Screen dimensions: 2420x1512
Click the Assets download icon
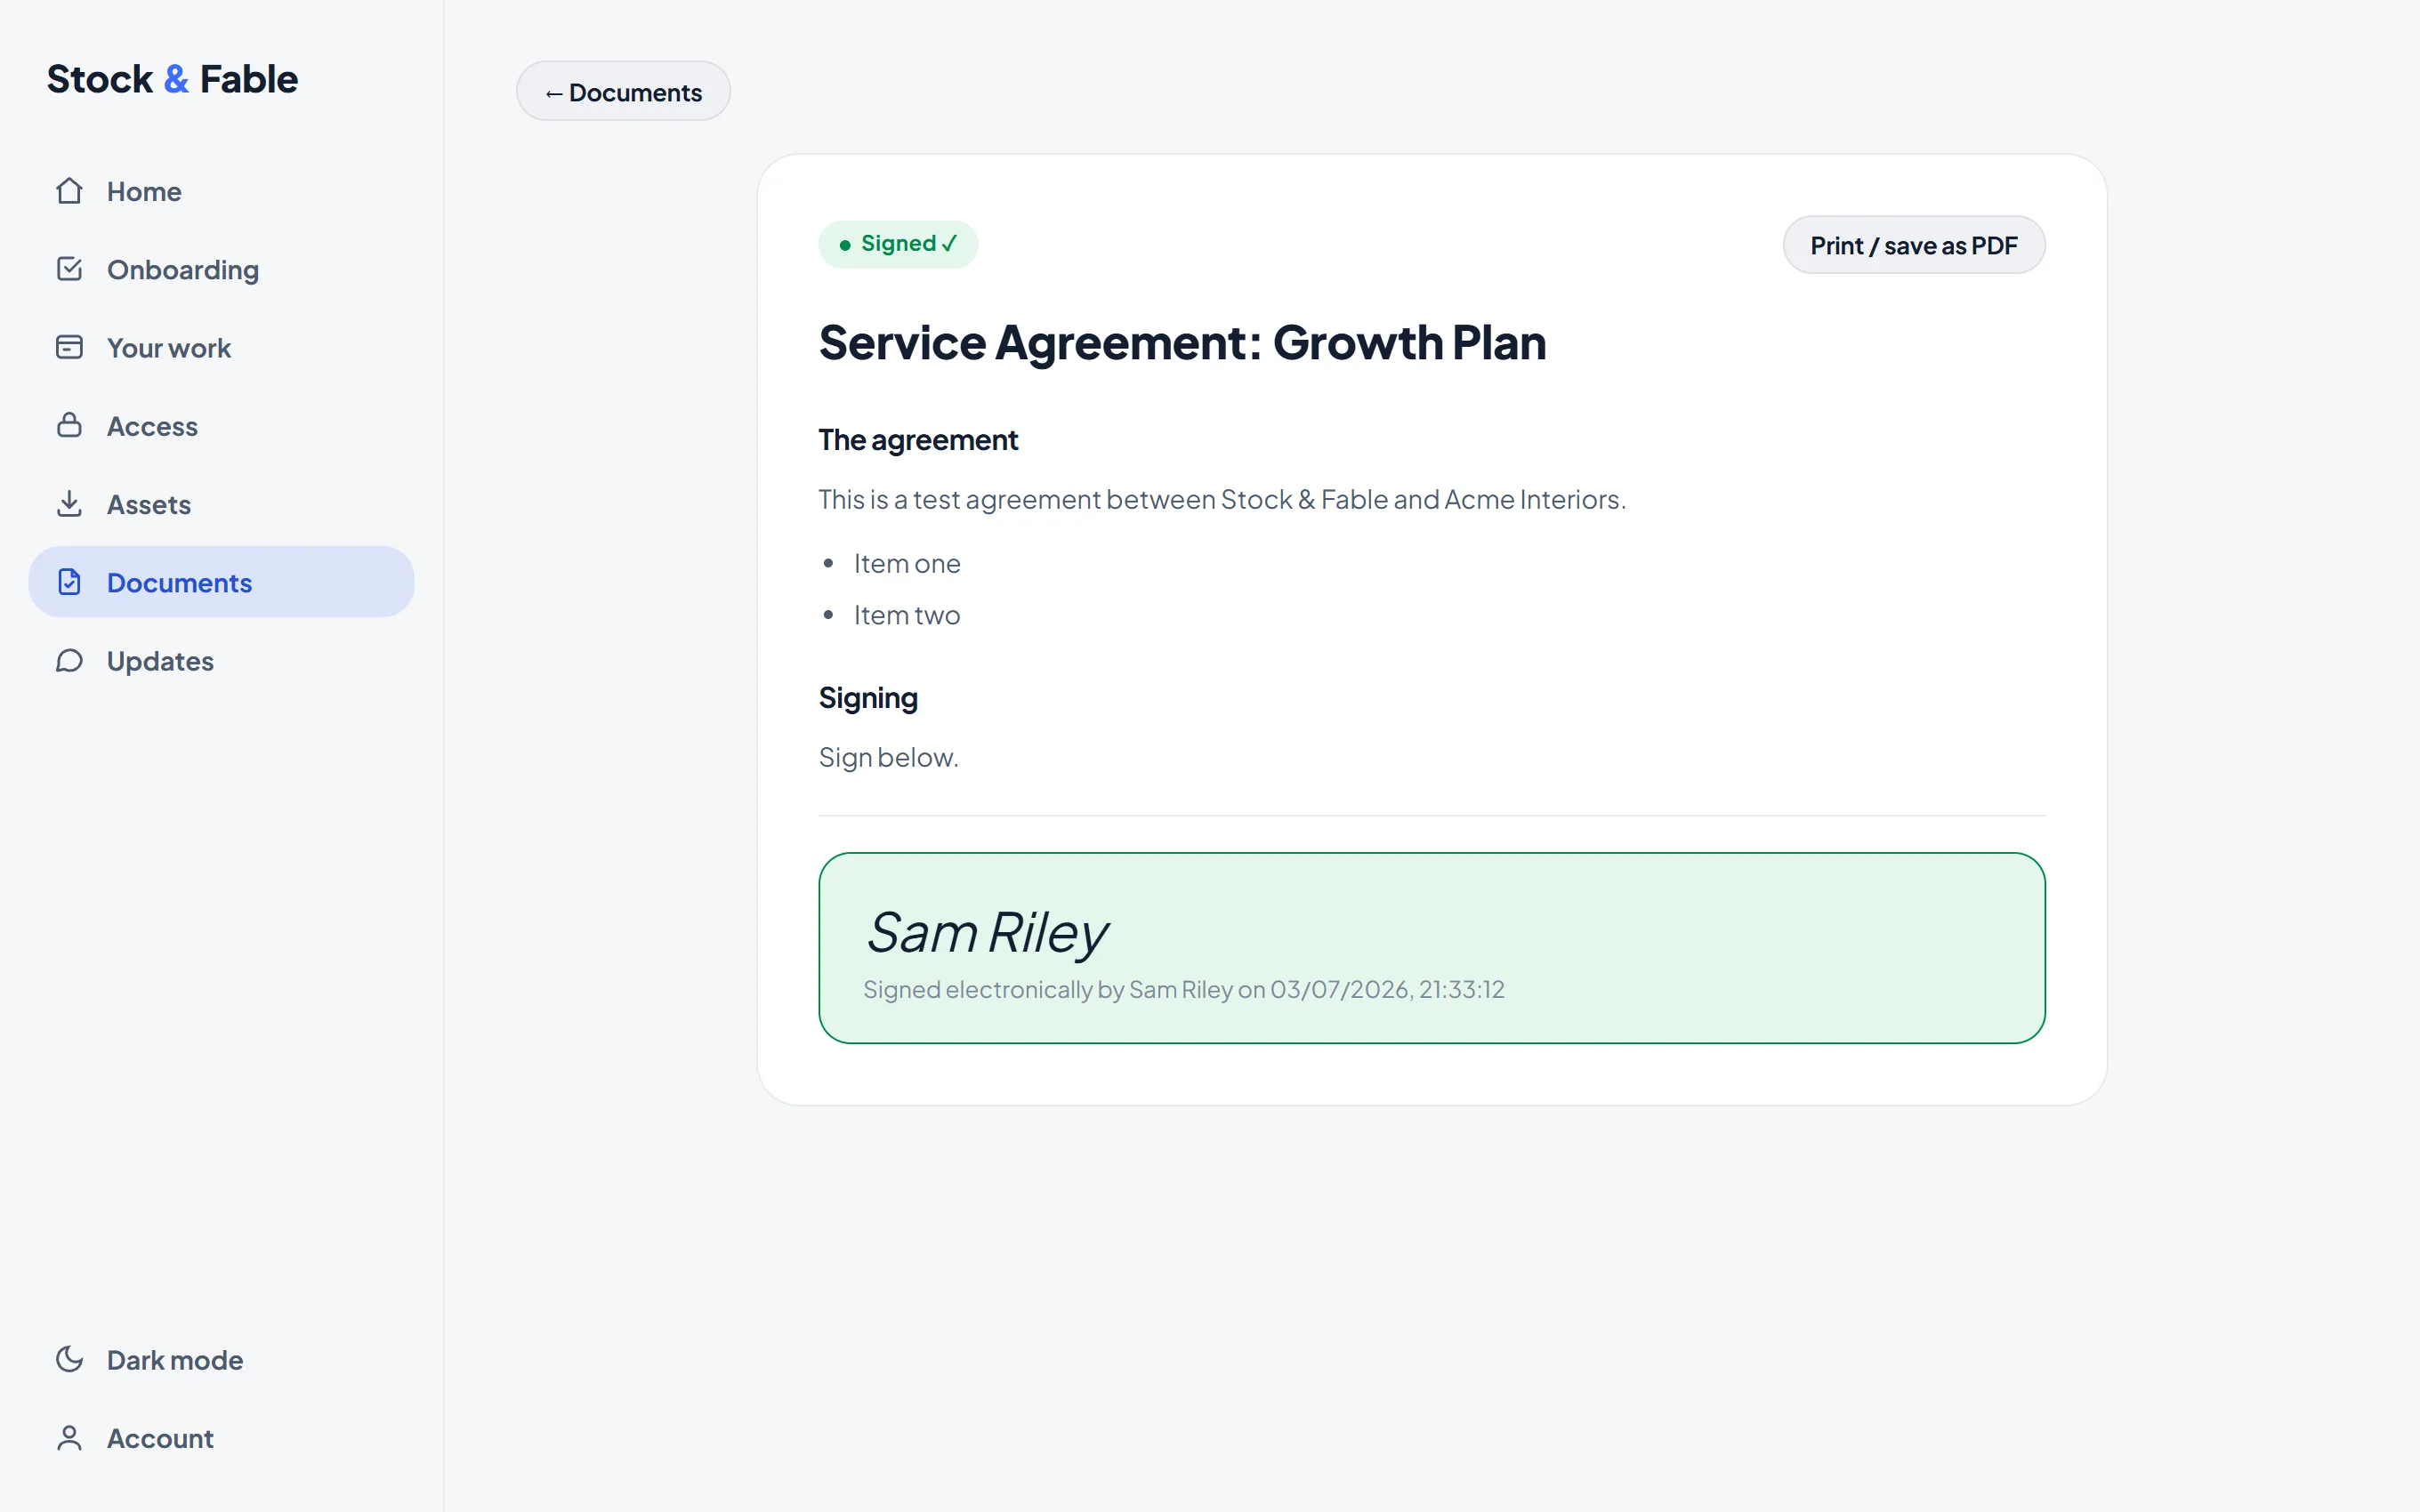click(69, 504)
